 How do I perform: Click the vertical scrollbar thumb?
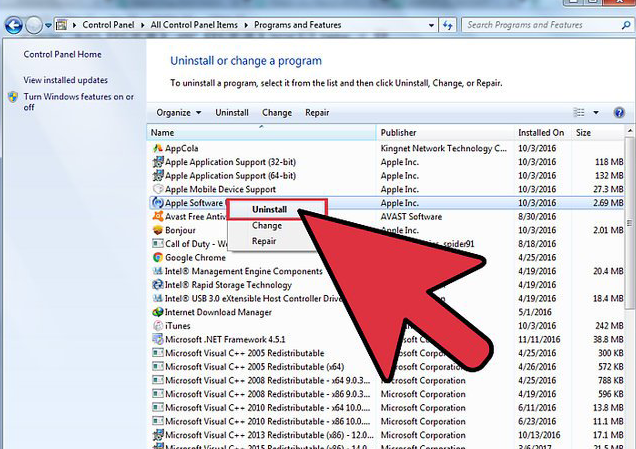coord(630,223)
